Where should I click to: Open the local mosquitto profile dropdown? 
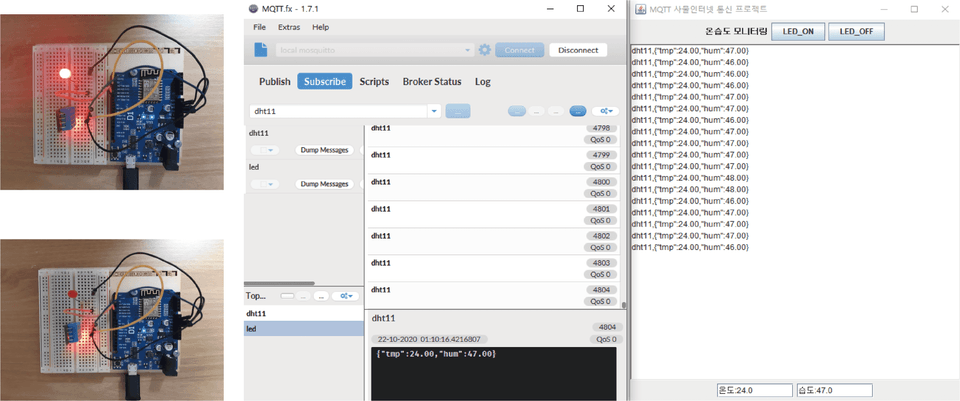(x=375, y=50)
